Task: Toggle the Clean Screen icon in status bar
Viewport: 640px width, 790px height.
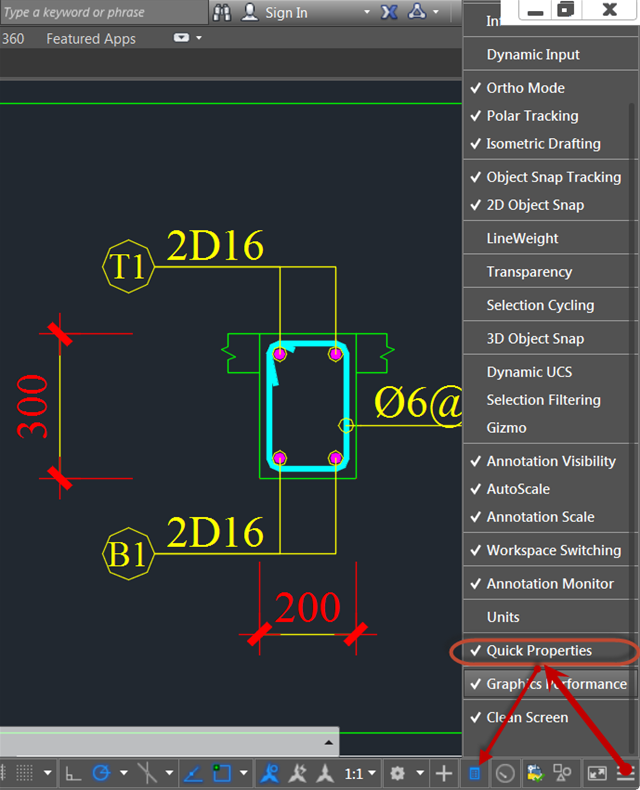Action: point(597,773)
